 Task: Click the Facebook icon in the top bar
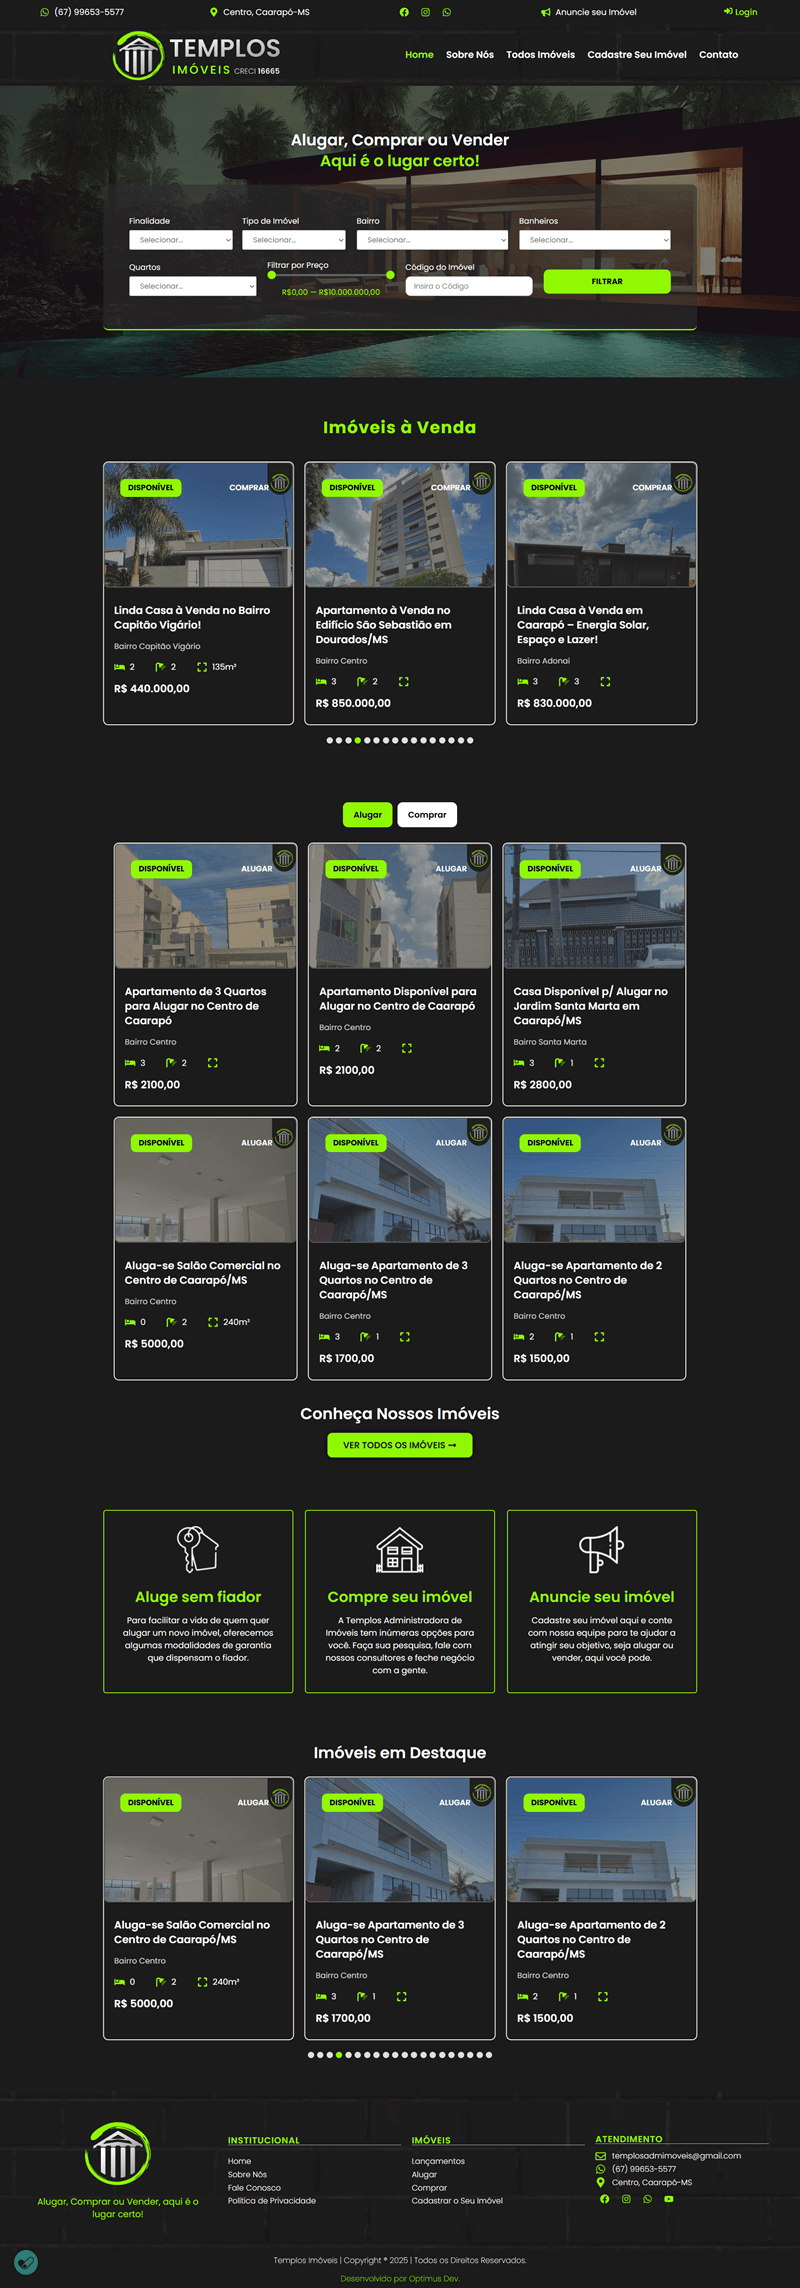point(404,13)
